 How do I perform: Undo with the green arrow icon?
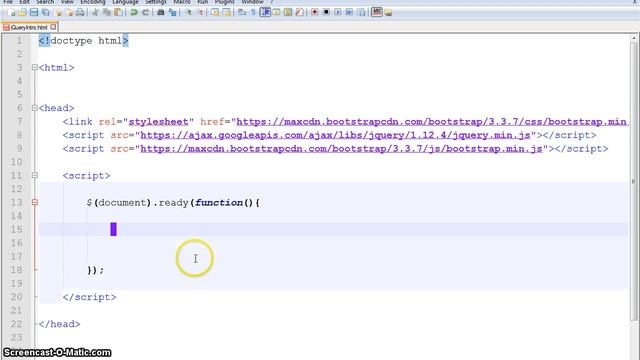click(134, 12)
